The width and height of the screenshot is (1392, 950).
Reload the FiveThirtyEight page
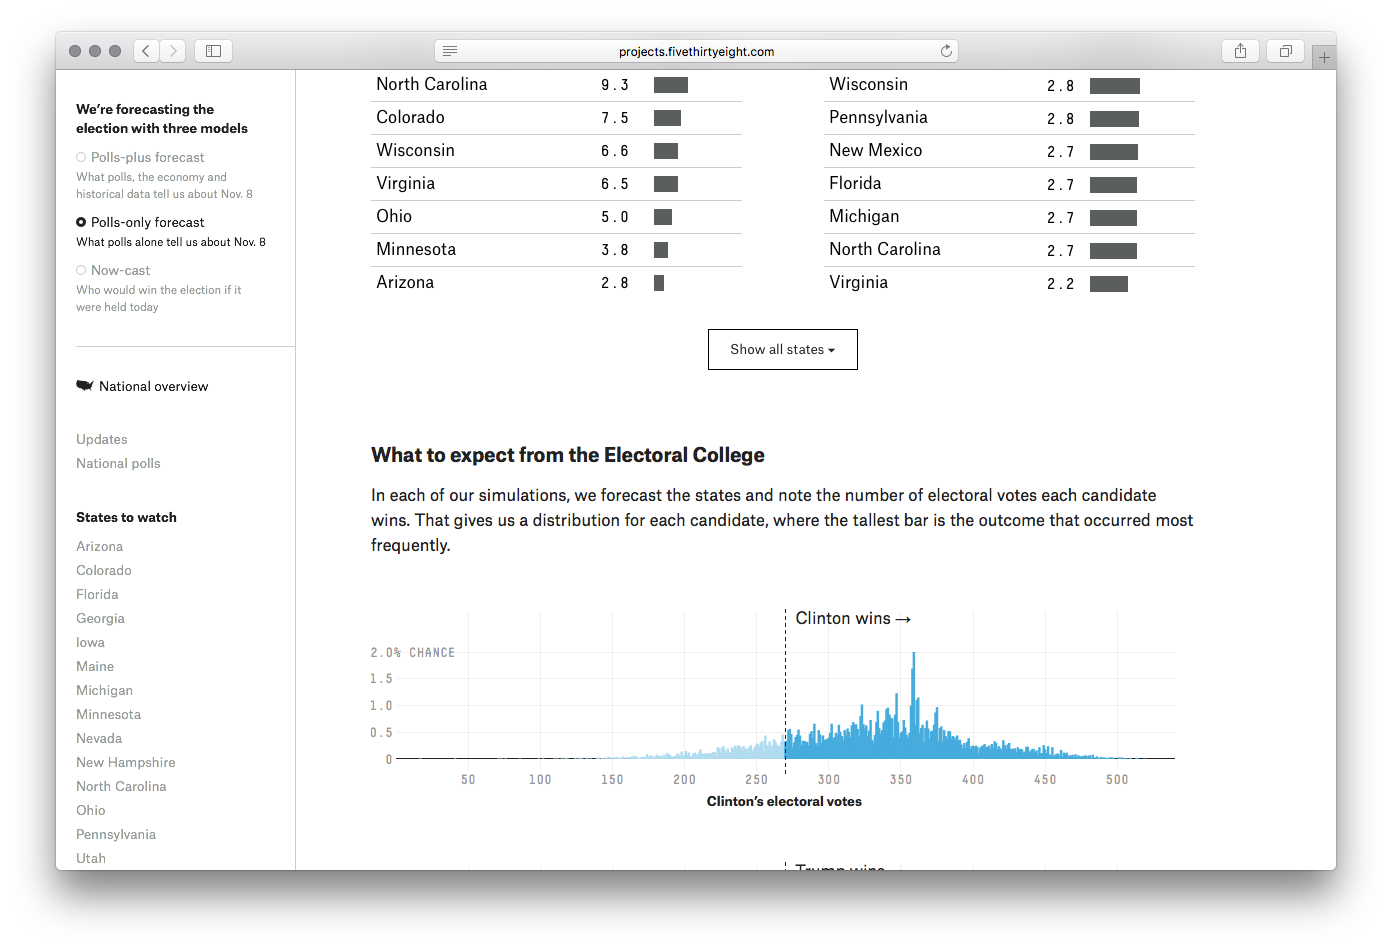click(x=945, y=50)
